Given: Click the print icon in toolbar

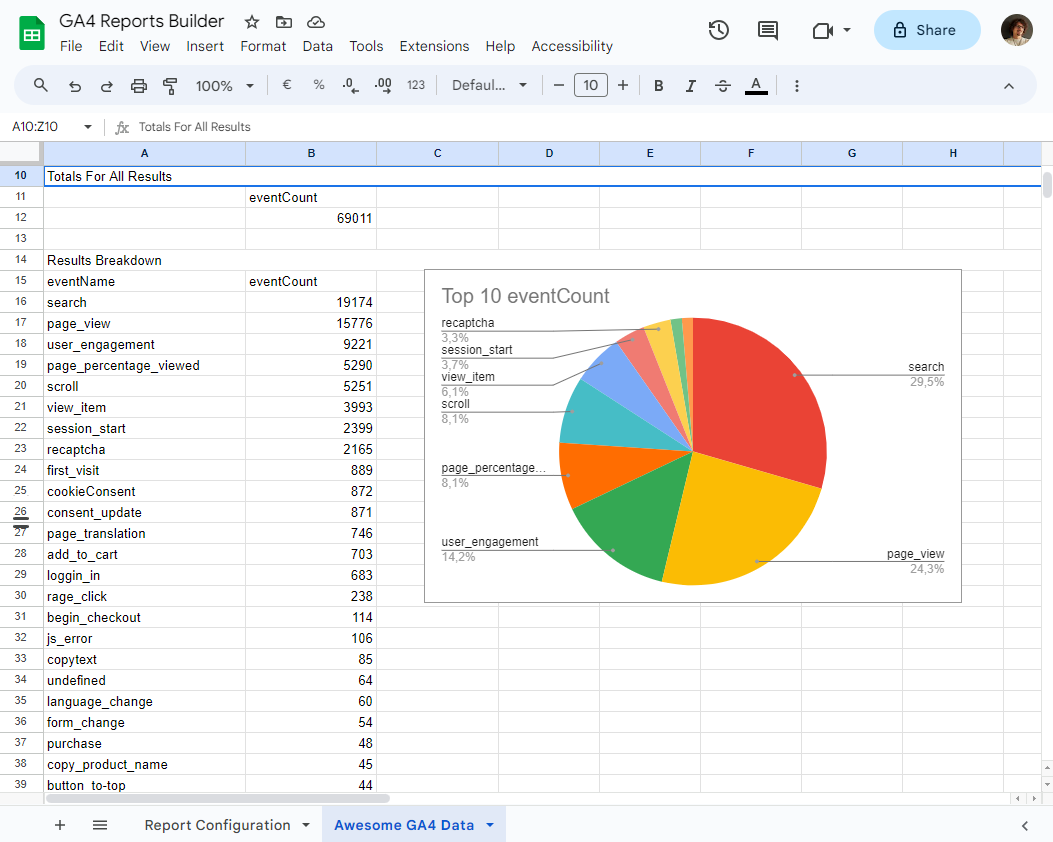Looking at the screenshot, I should pos(139,86).
